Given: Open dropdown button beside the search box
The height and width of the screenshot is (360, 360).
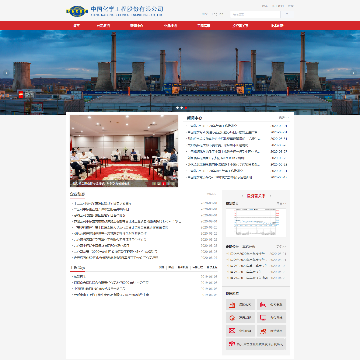Looking at the screenshot, I should [x=287, y=14].
